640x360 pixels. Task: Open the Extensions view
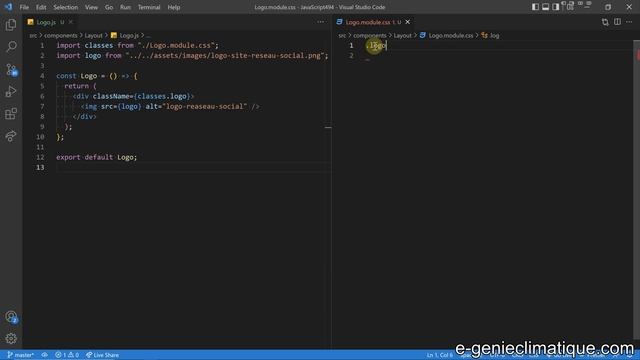click(11, 113)
